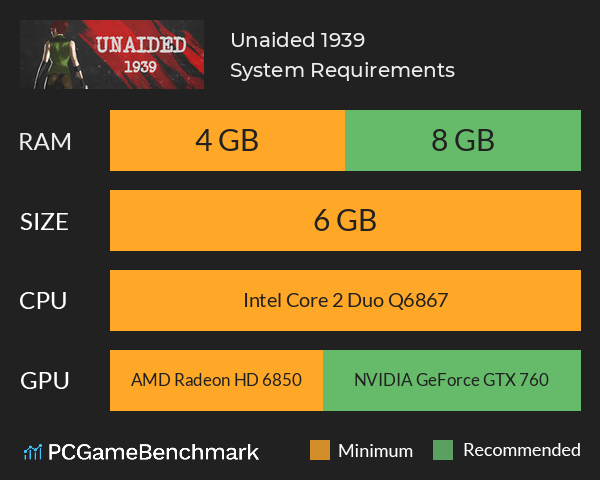Click the CPU row label

point(43,300)
